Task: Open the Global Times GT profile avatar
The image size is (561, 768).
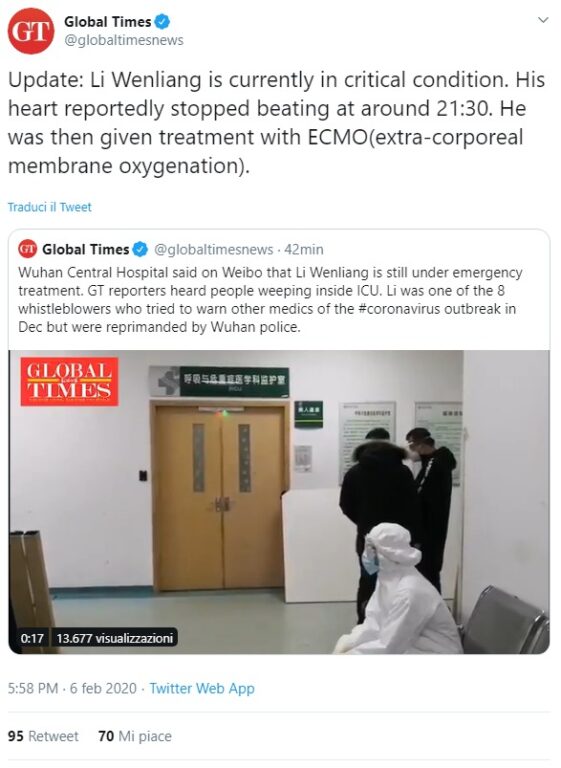Action: click(x=31, y=31)
